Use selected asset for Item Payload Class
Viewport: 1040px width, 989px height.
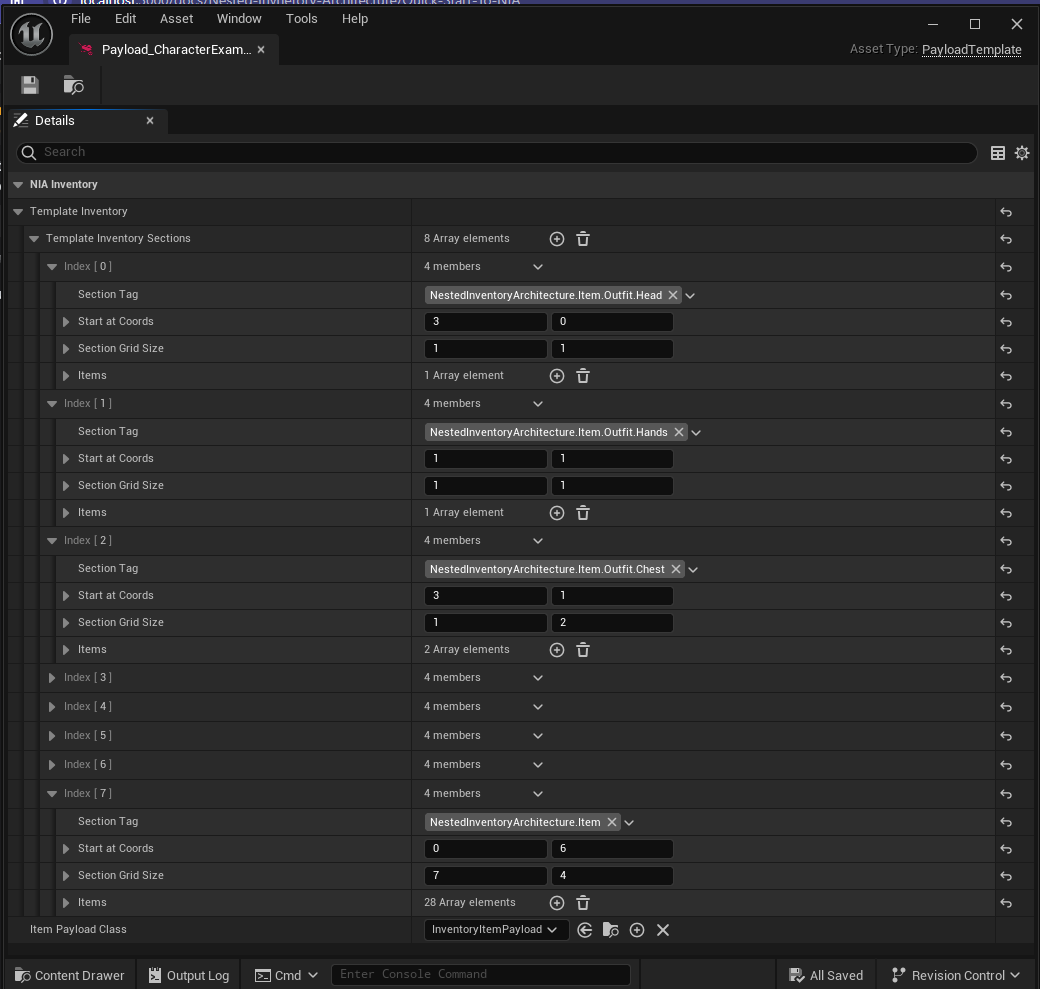585,929
